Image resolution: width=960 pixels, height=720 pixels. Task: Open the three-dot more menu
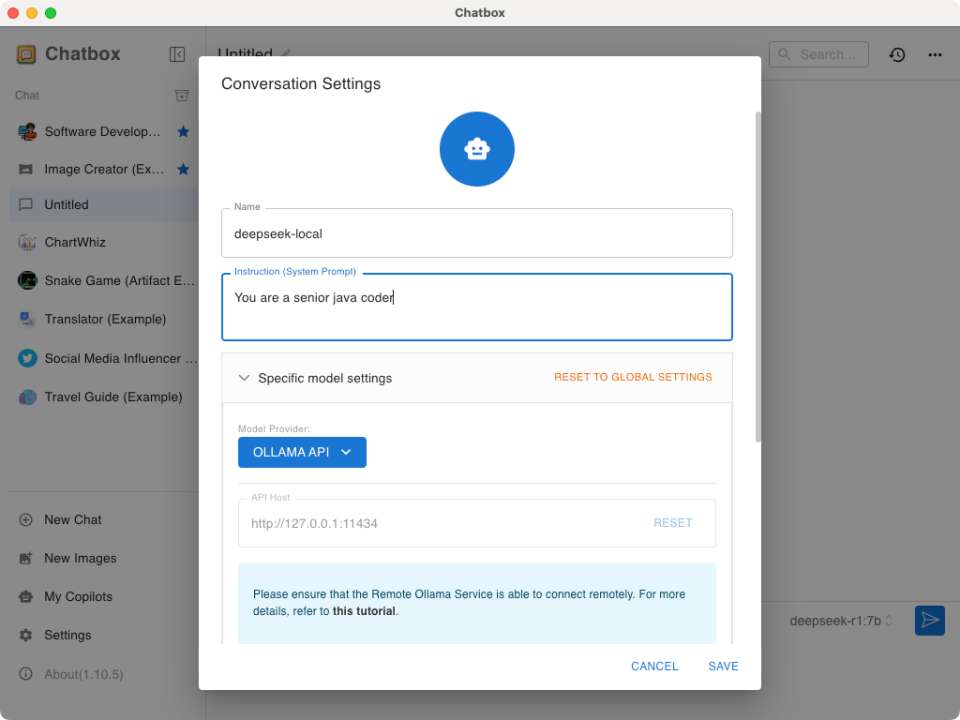point(934,54)
